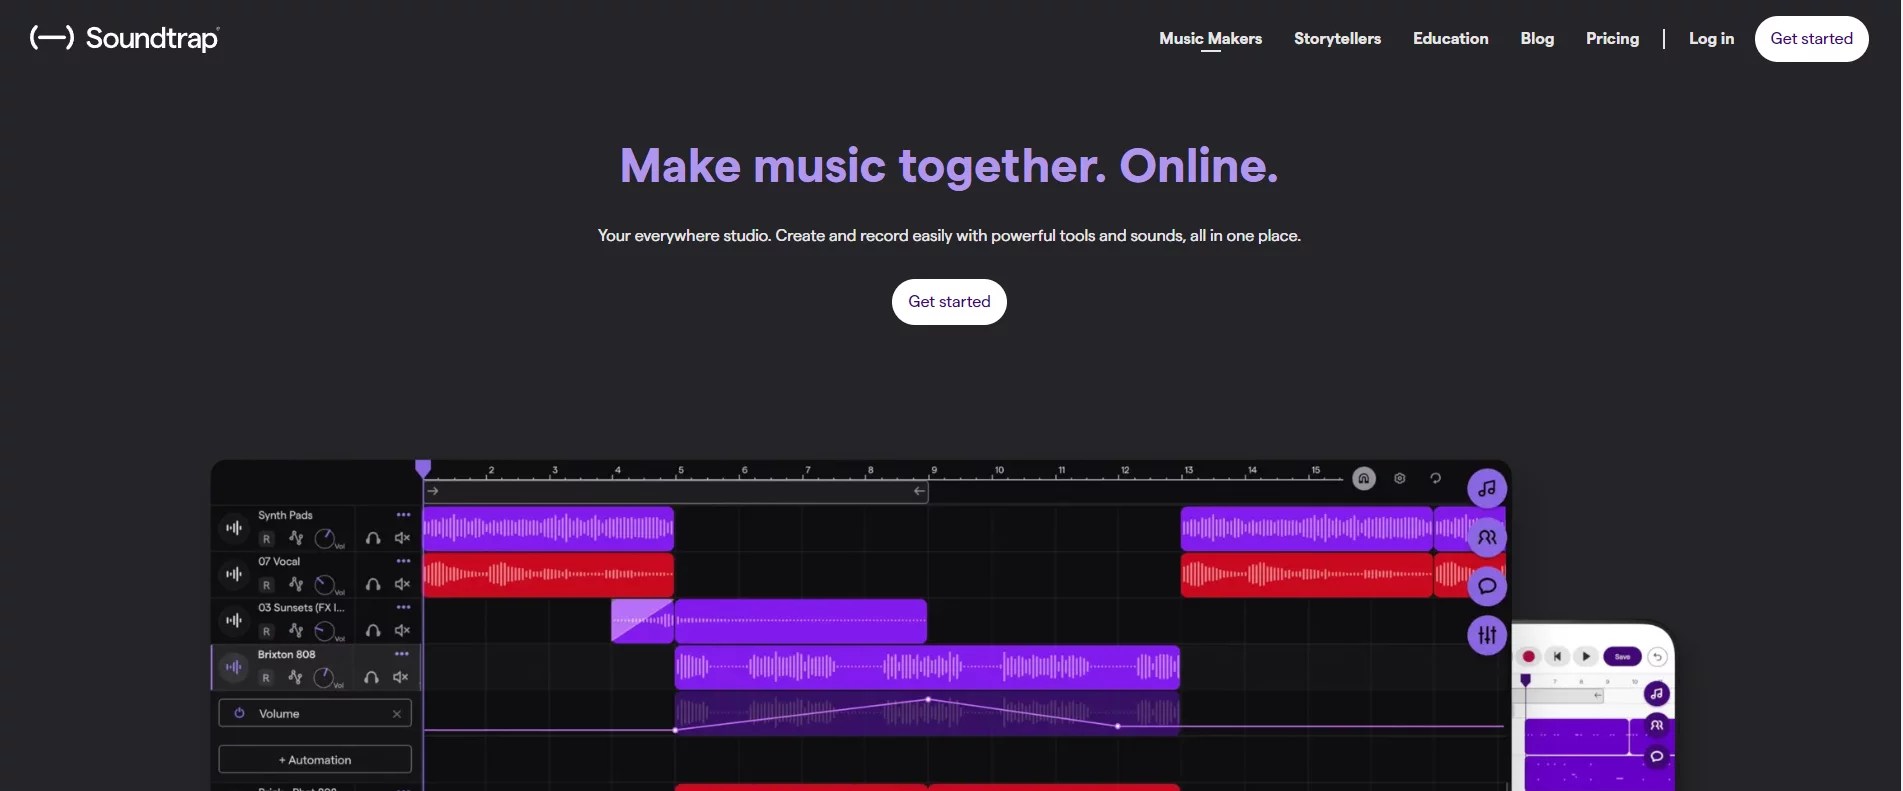Open the collaborators people button
The height and width of the screenshot is (791, 1903).
tap(1487, 537)
